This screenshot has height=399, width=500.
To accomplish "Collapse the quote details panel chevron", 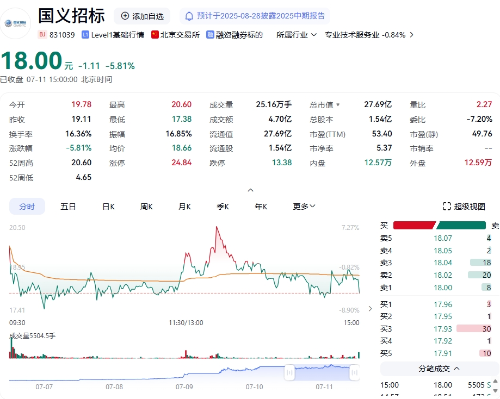I will [251, 190].
